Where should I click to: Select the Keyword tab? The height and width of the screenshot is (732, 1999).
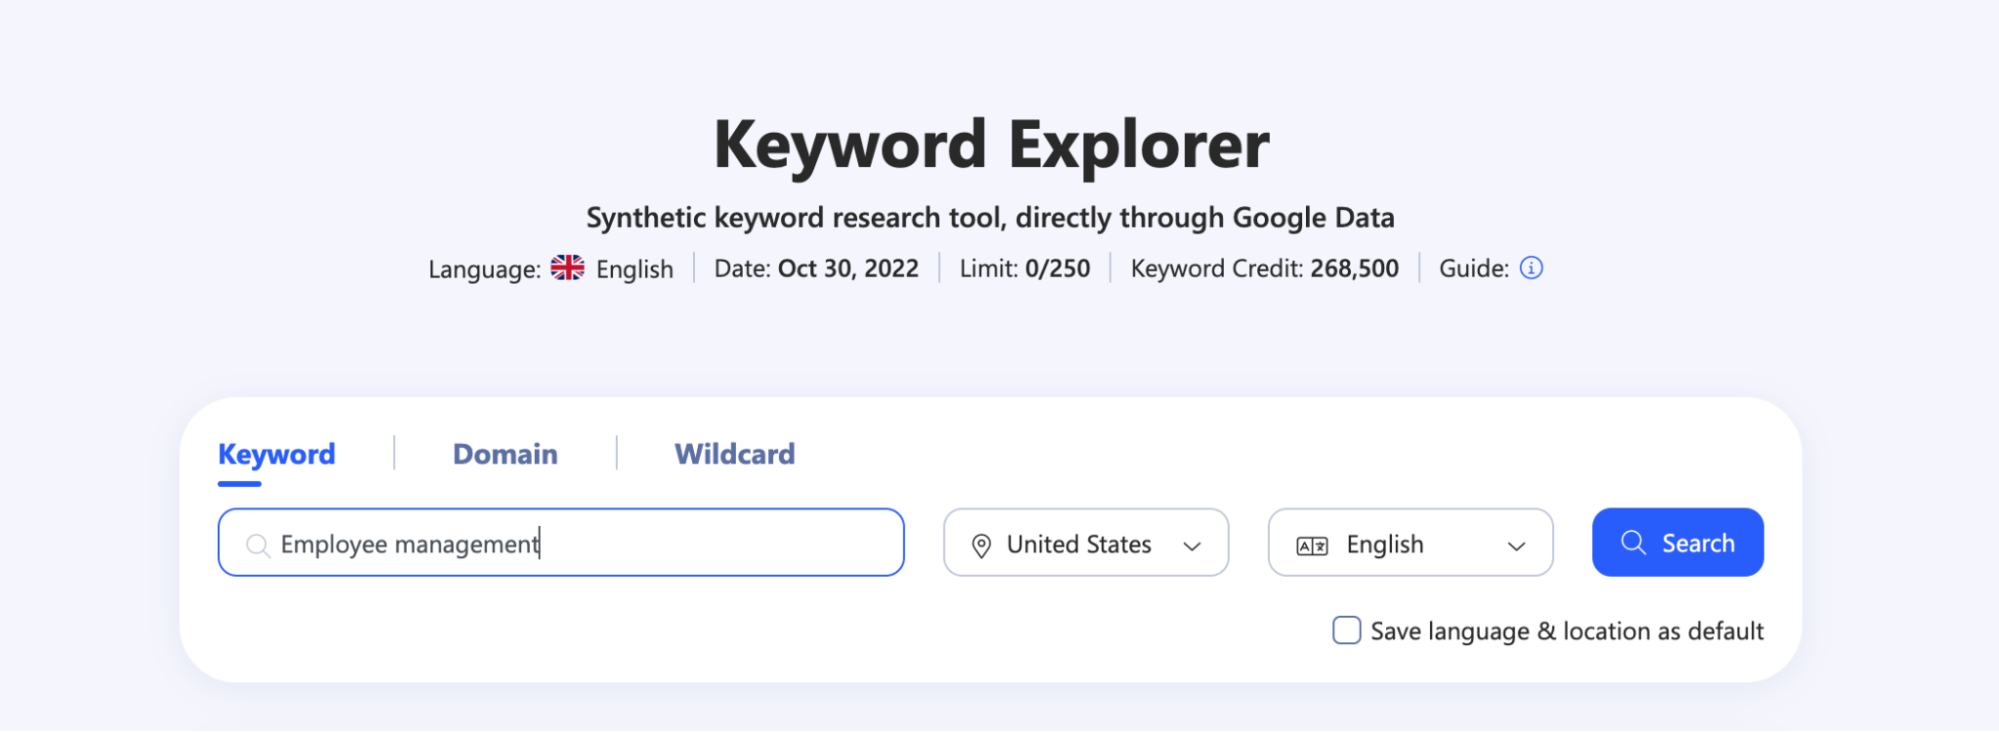pos(276,454)
